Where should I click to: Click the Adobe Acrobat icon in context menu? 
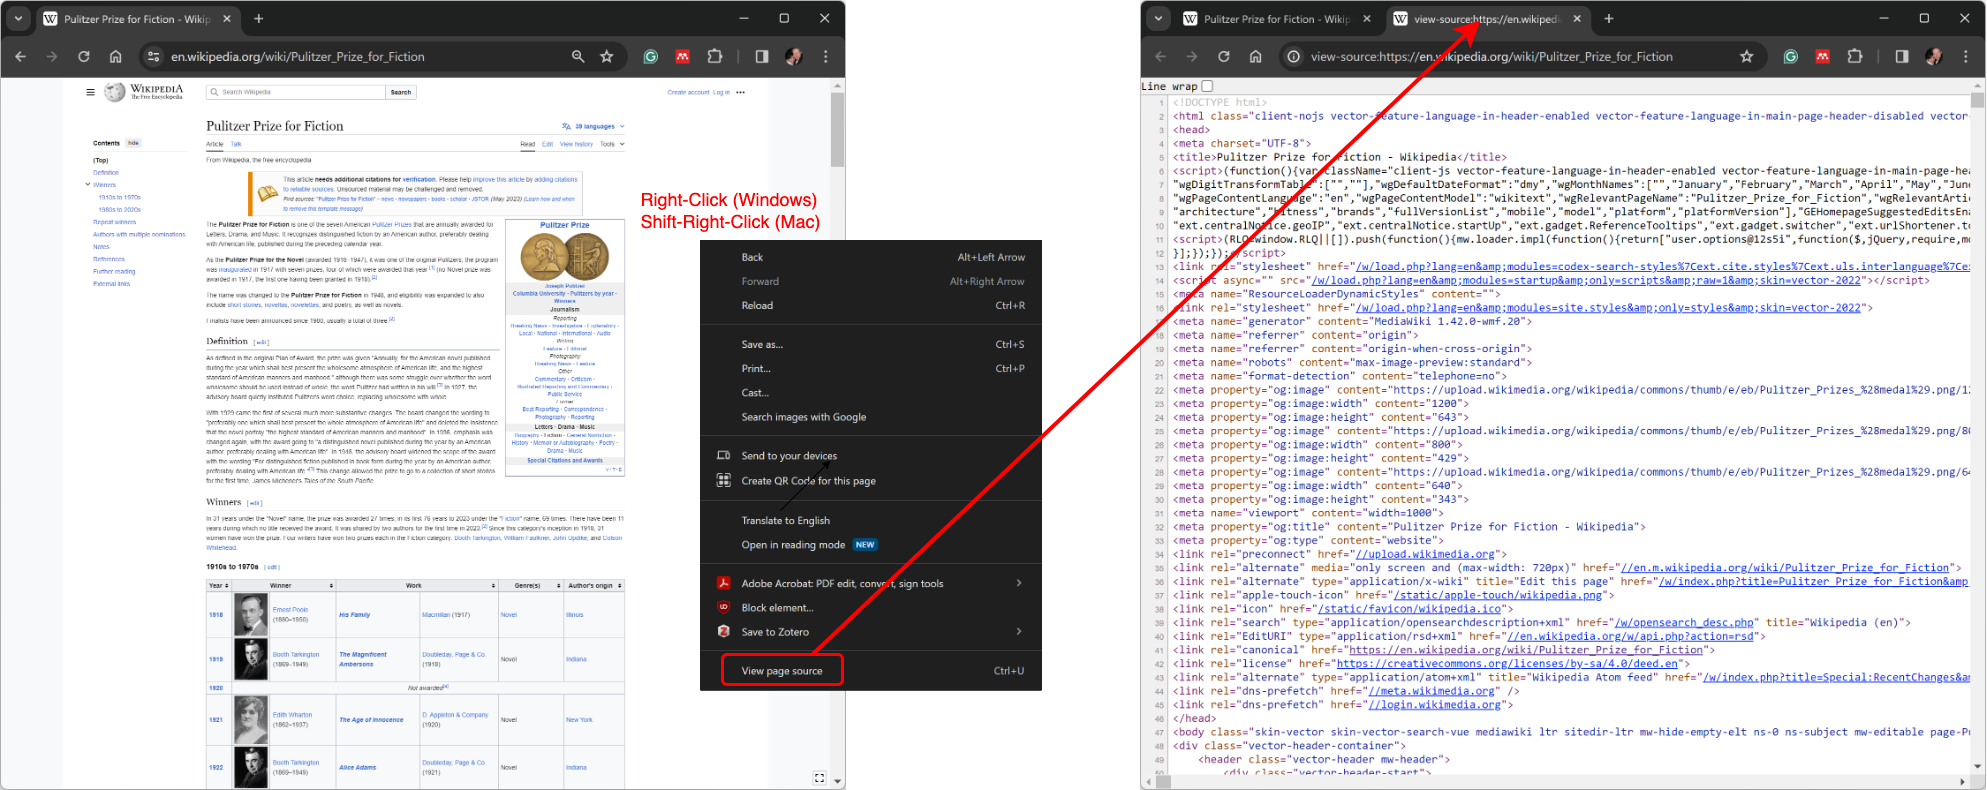coord(723,584)
